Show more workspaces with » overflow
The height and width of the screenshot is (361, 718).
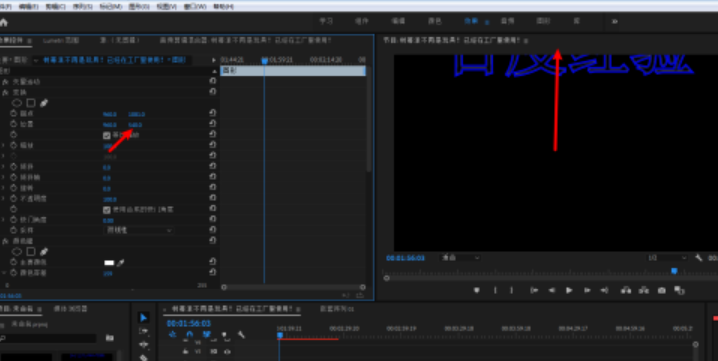615,22
